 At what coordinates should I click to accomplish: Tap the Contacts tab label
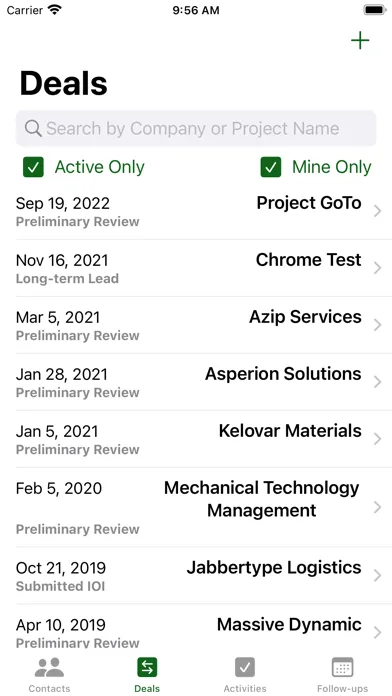[49, 689]
